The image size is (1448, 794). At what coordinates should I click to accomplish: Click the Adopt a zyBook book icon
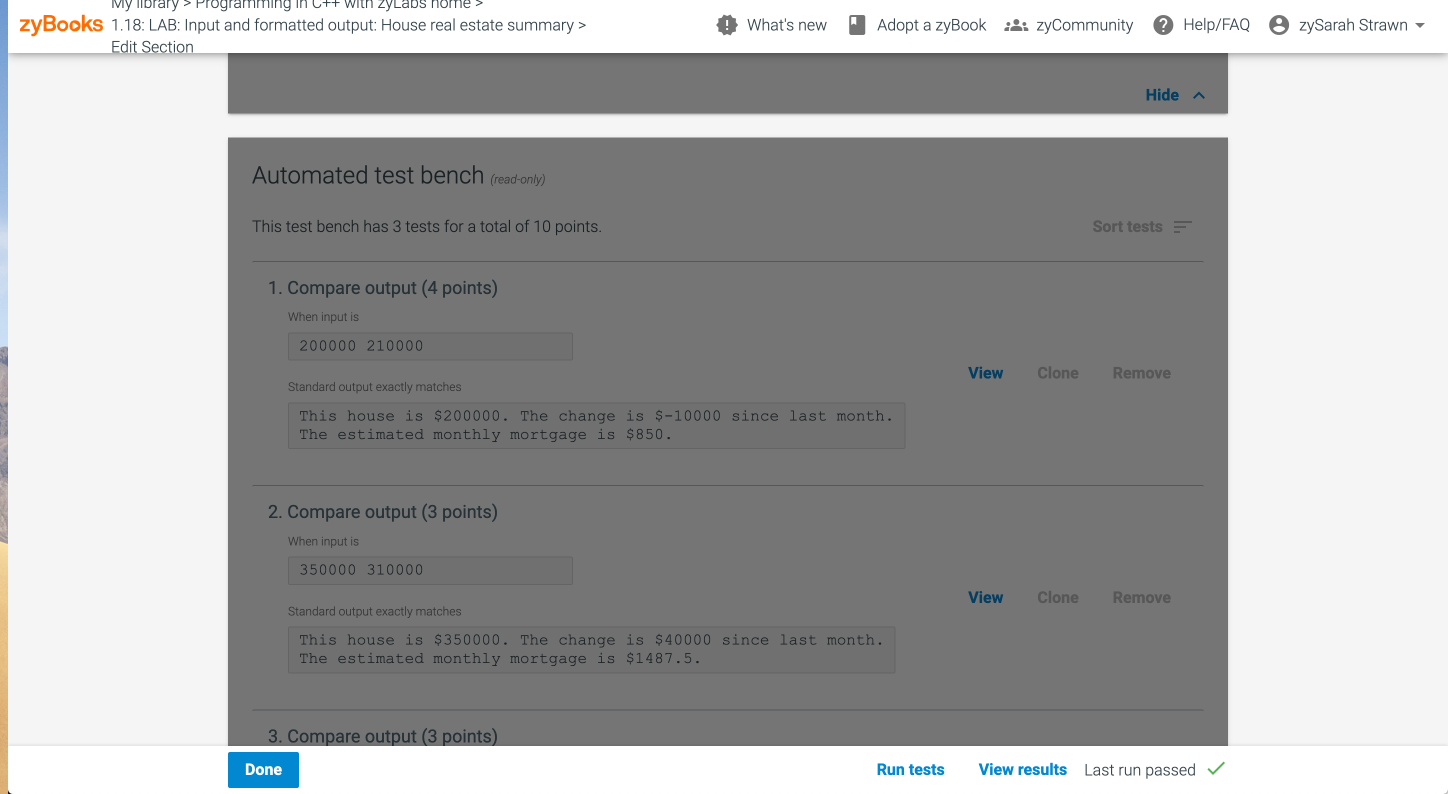(x=857, y=25)
